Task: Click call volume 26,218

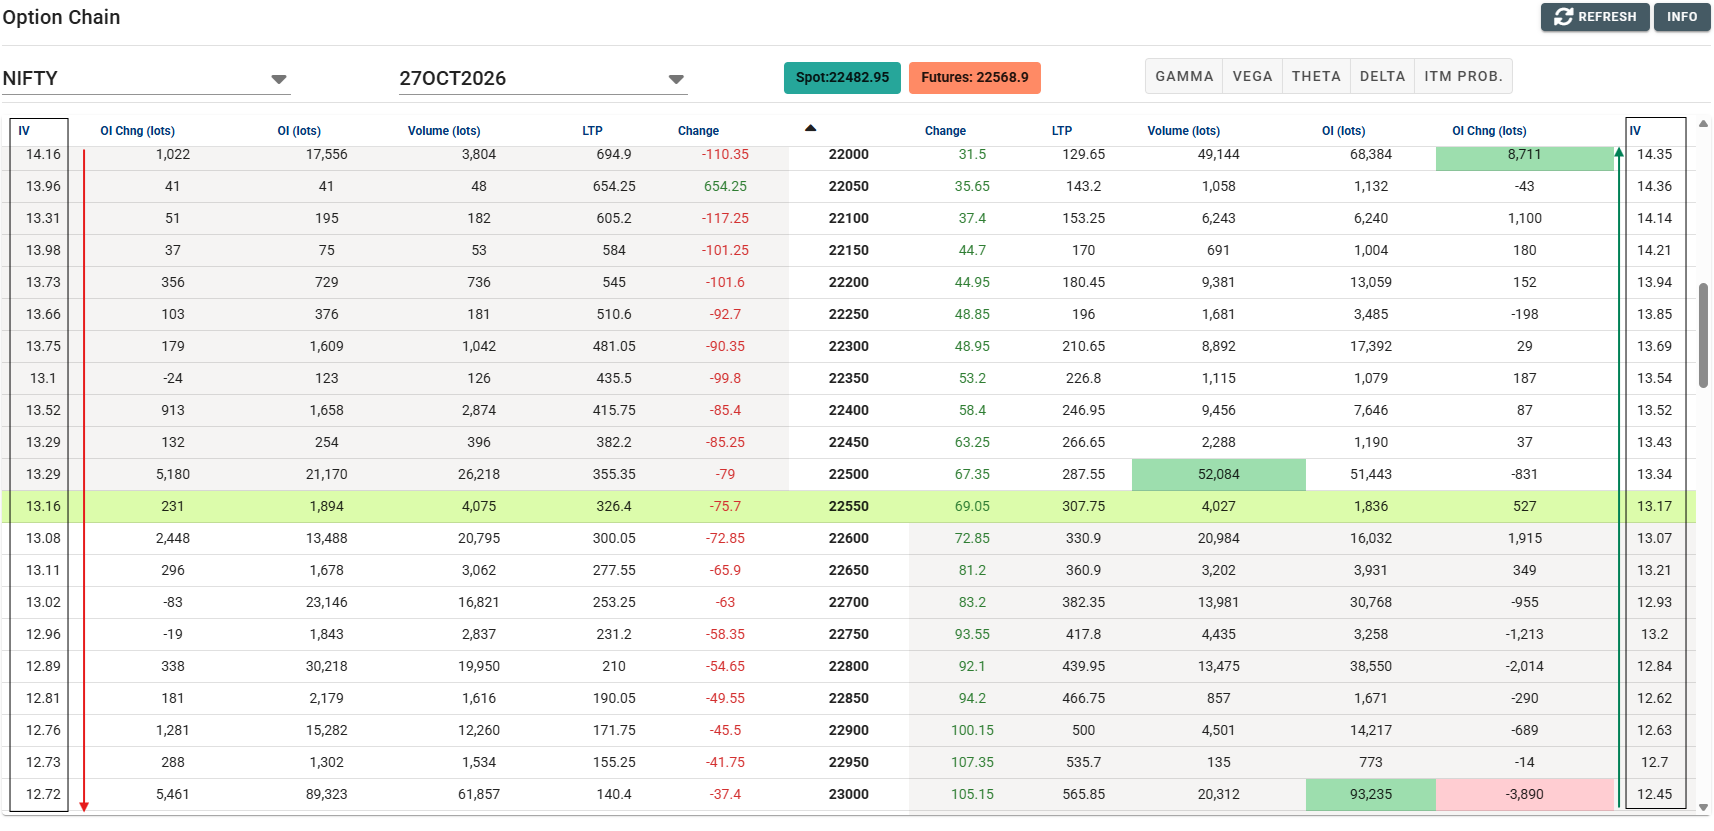Action: [x=479, y=474]
